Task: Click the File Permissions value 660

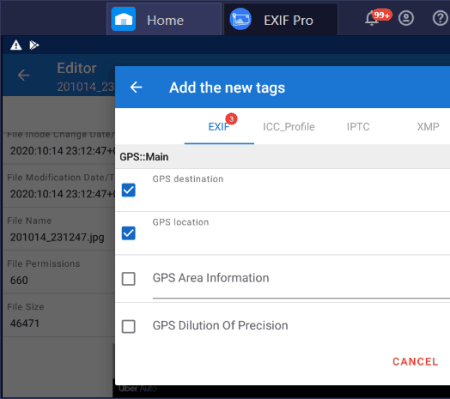Action: pyautogui.click(x=19, y=280)
